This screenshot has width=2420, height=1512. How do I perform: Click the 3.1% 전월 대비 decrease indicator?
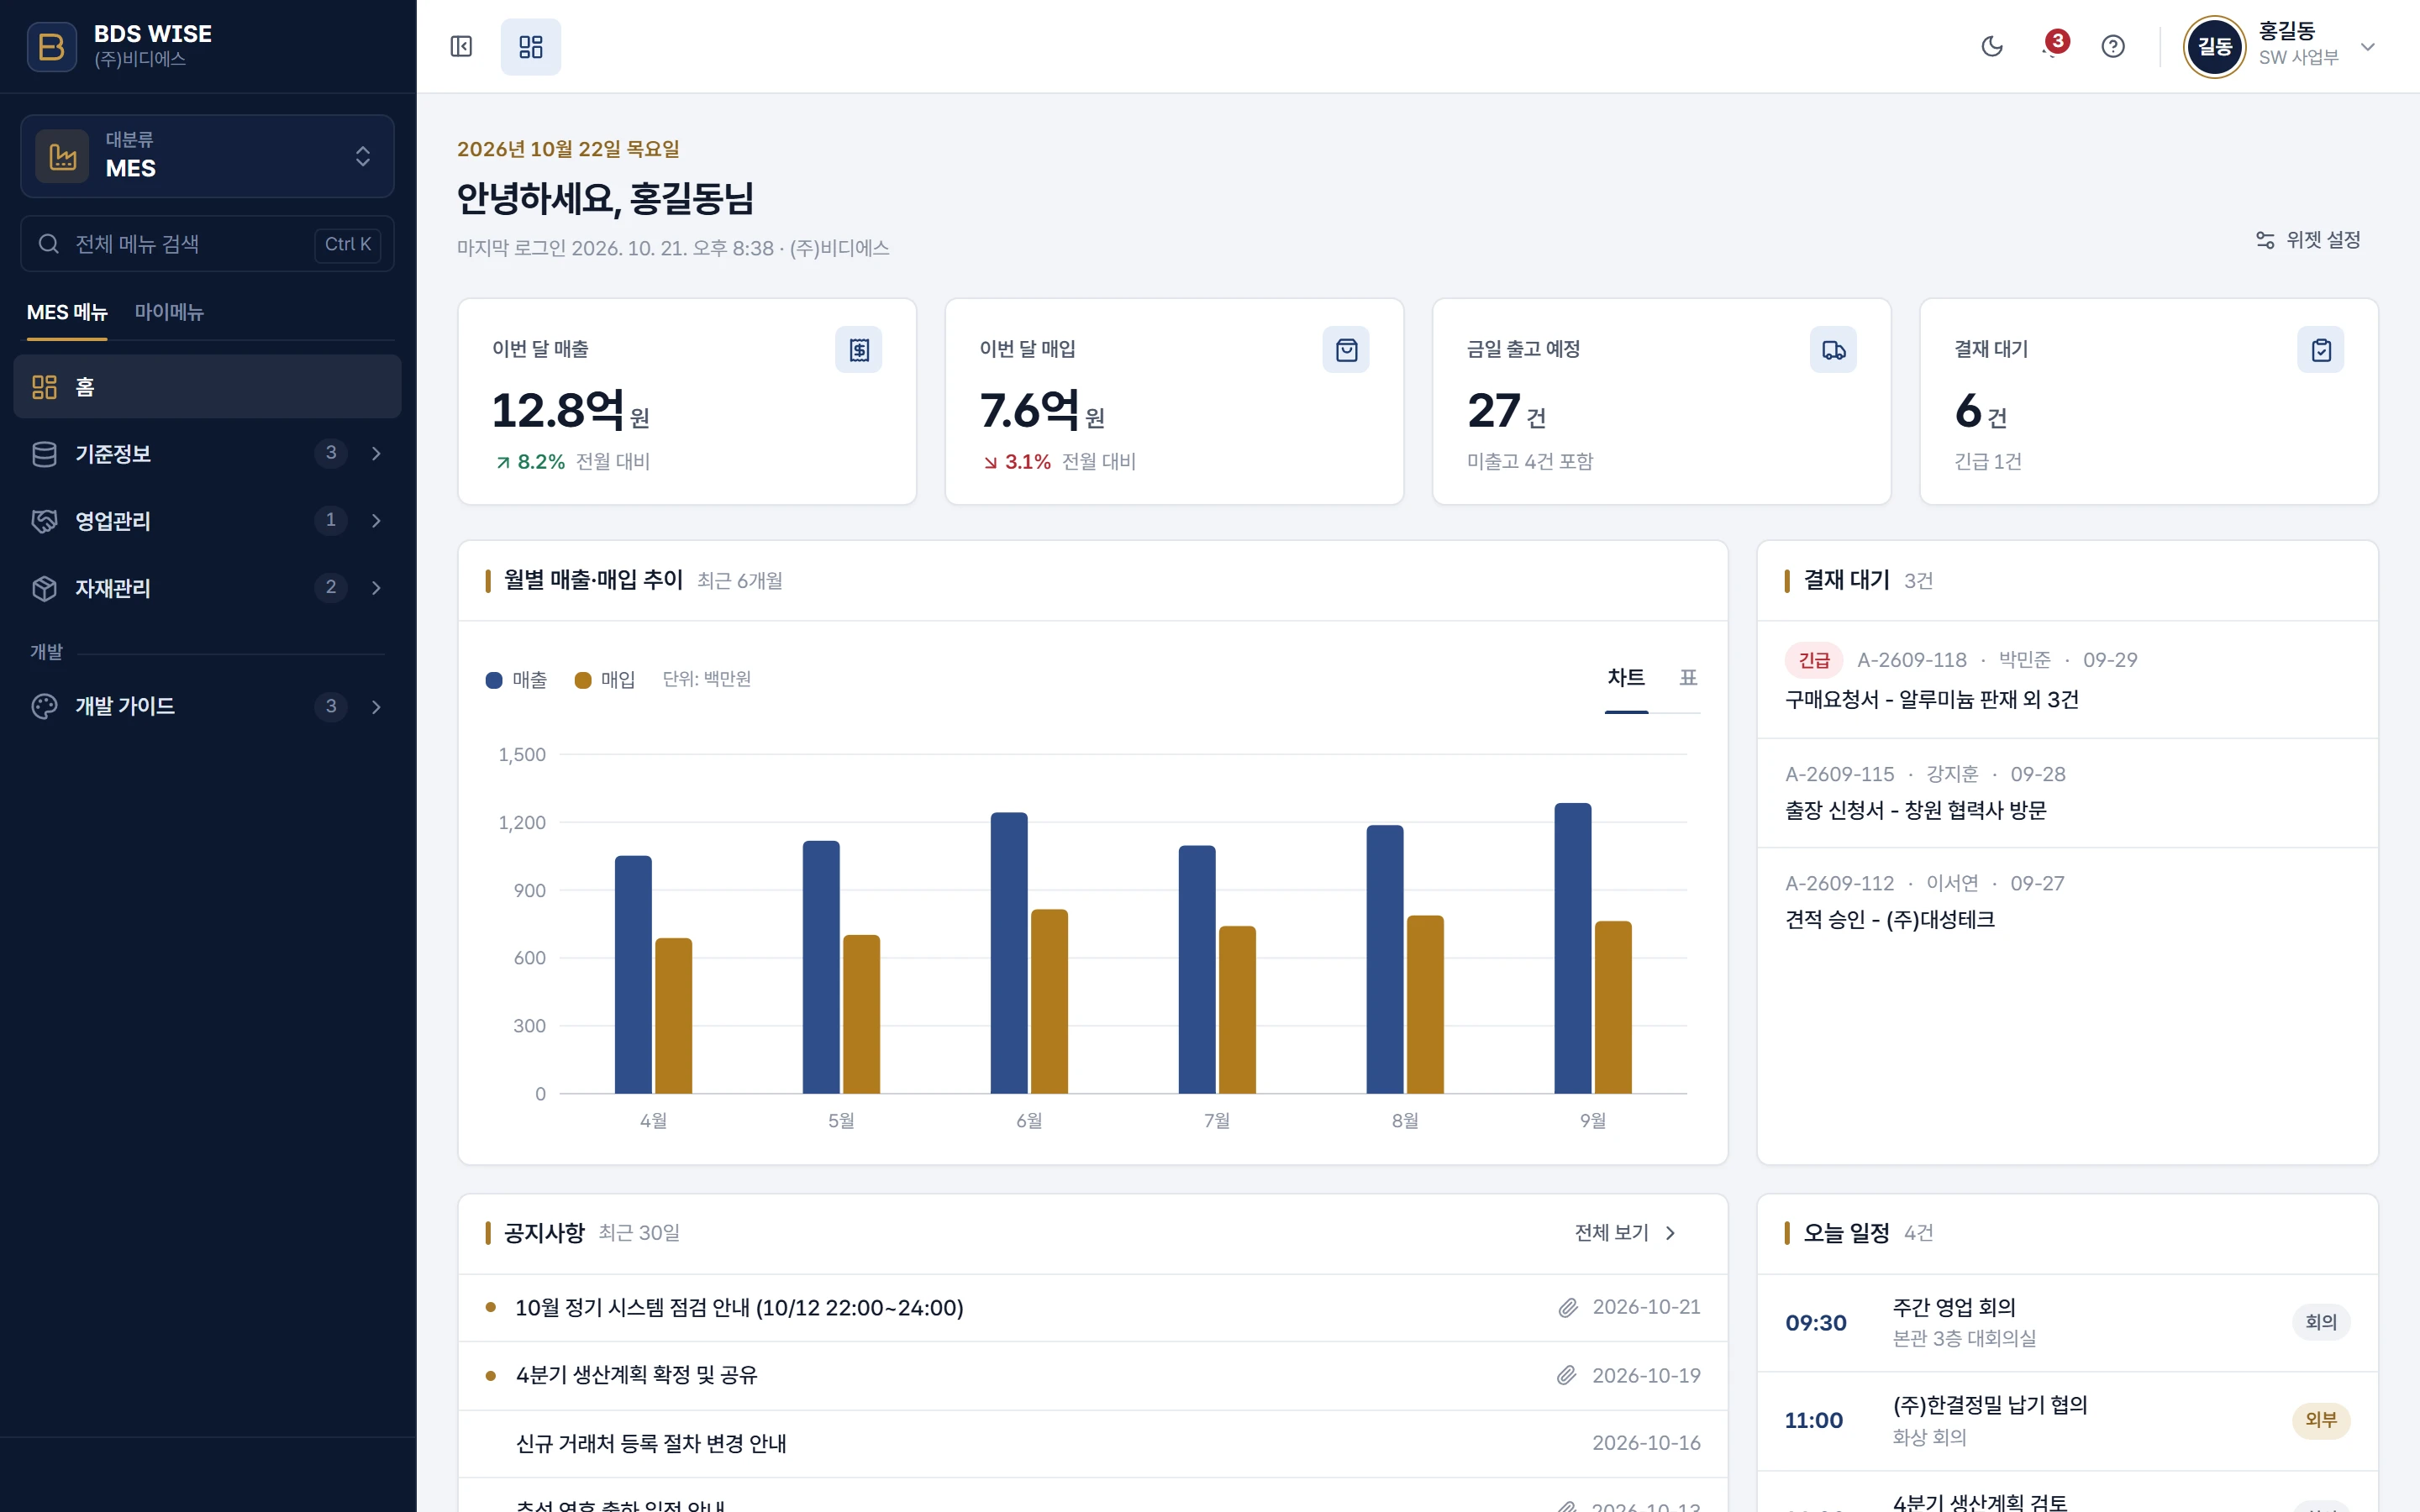coord(1059,462)
